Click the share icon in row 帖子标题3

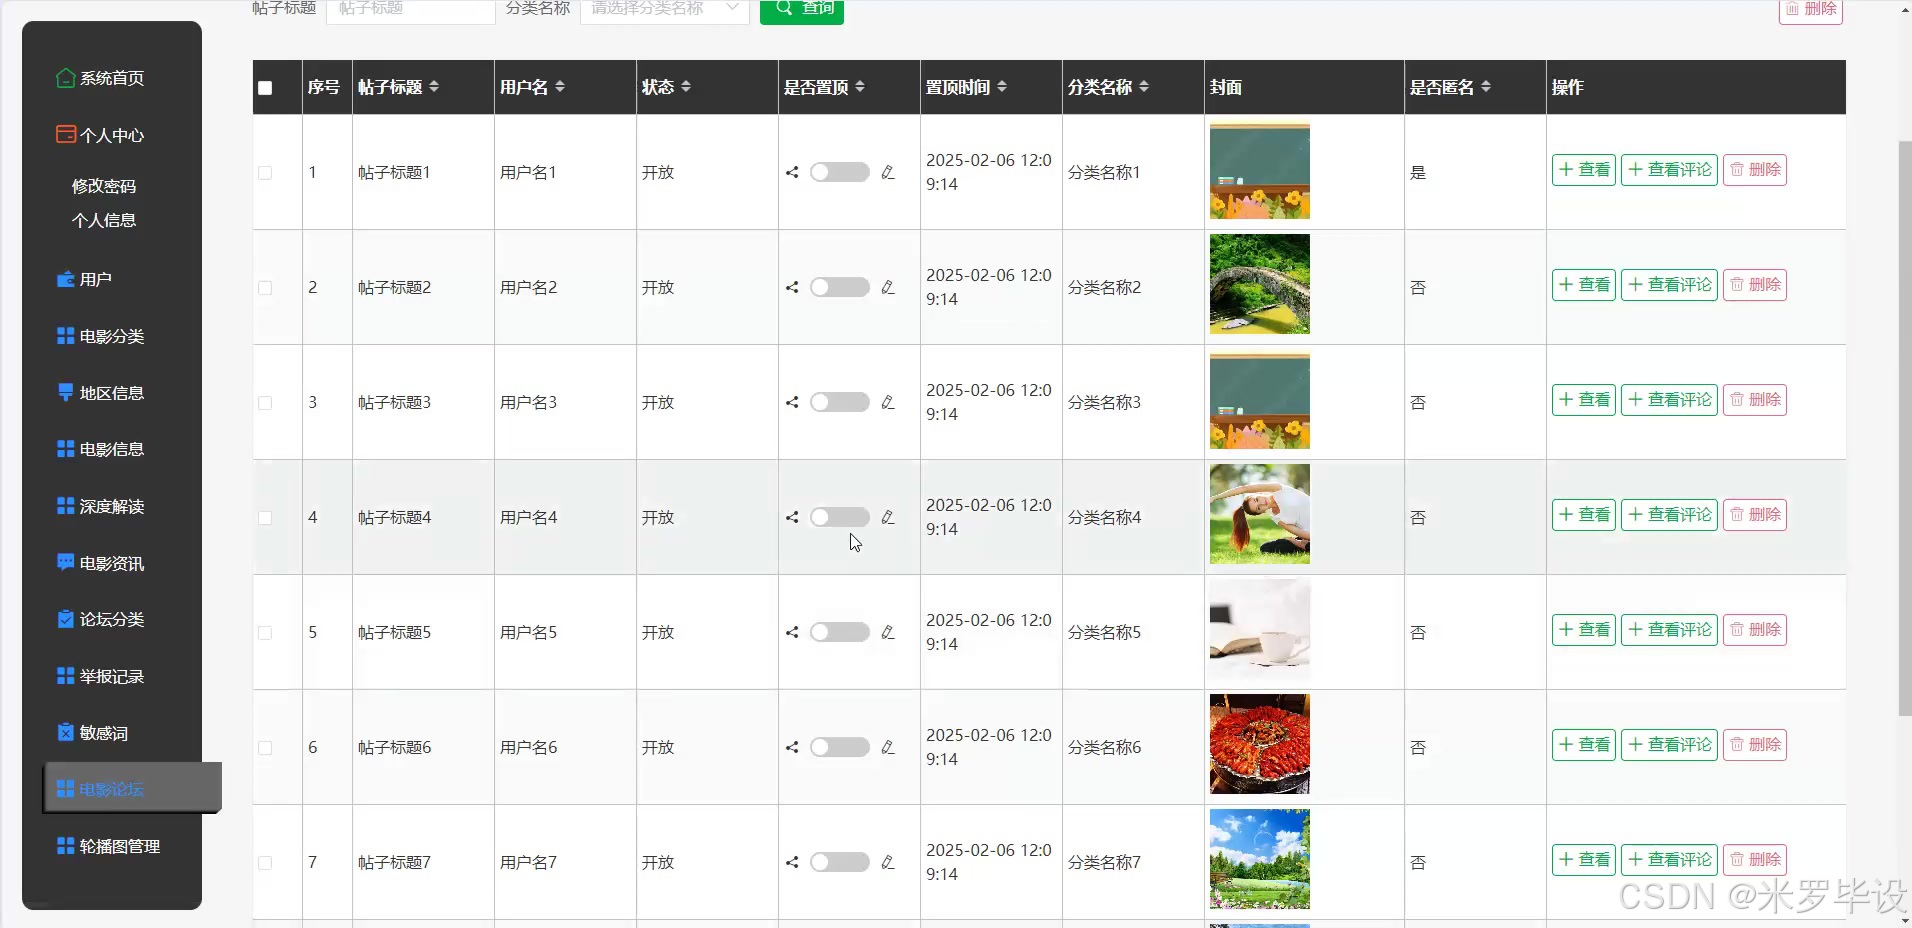(792, 402)
